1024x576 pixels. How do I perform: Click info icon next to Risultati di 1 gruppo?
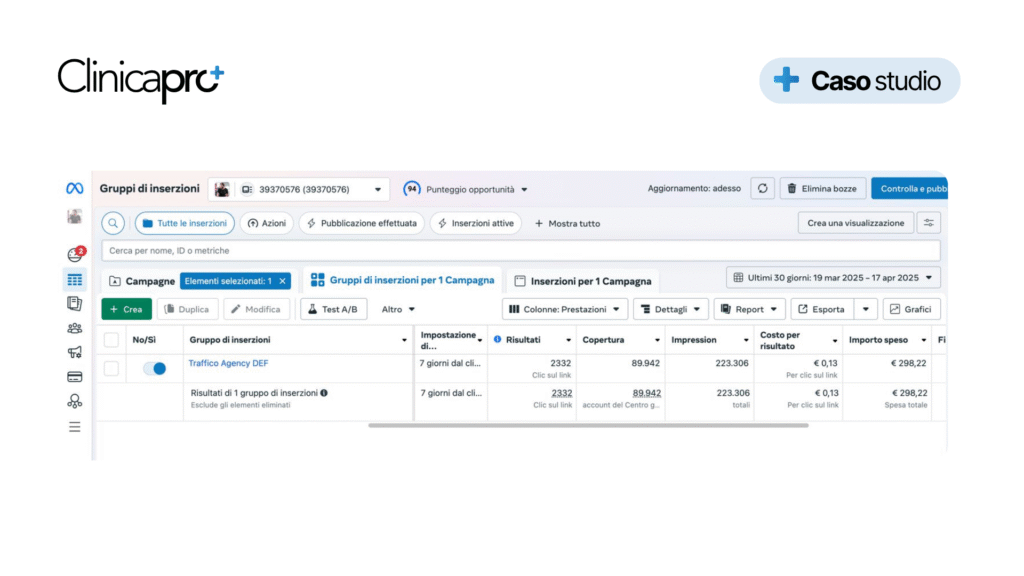[x=324, y=393]
